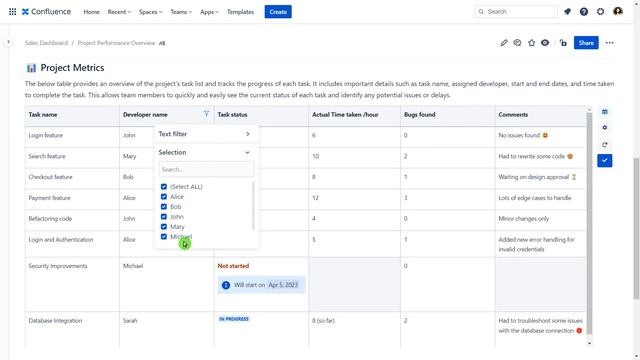Expand the left sidebar arrow
Screen dimensions: 640x360
click(8, 42)
